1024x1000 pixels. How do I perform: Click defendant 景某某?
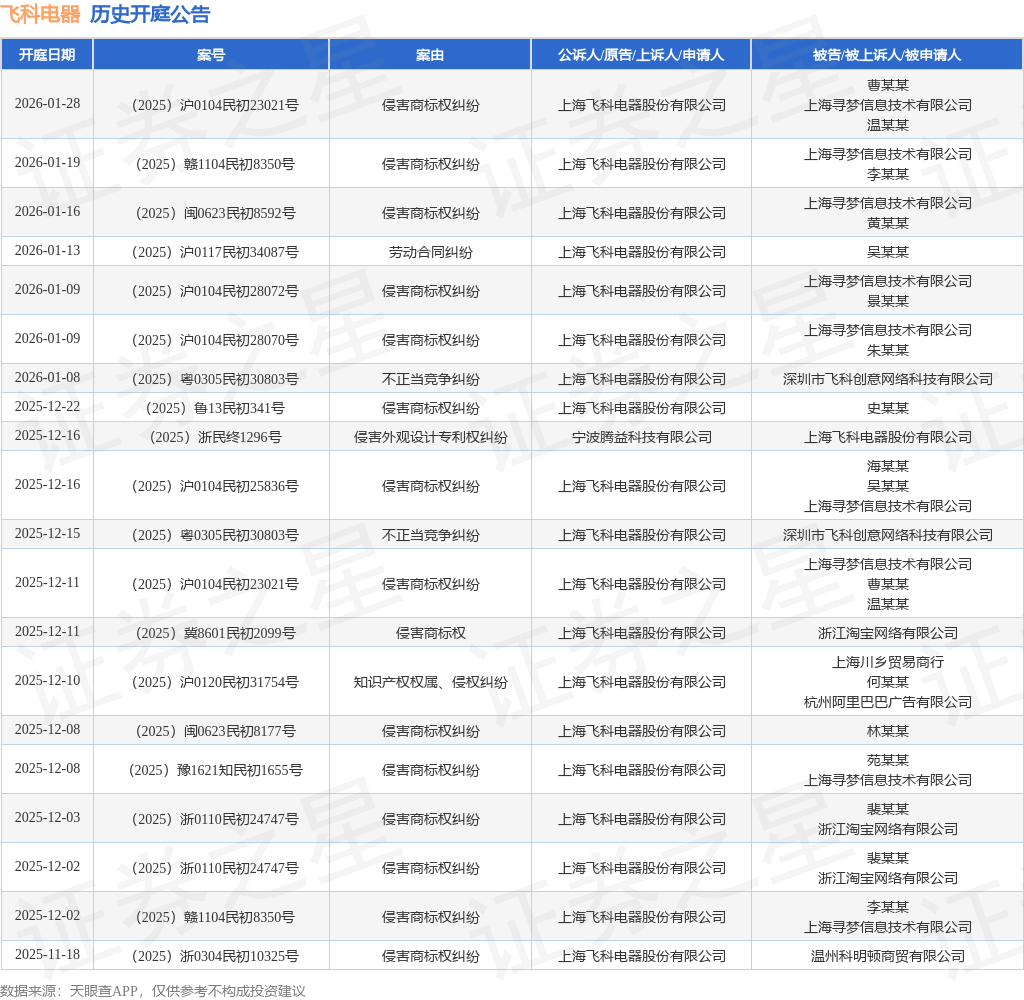click(888, 301)
